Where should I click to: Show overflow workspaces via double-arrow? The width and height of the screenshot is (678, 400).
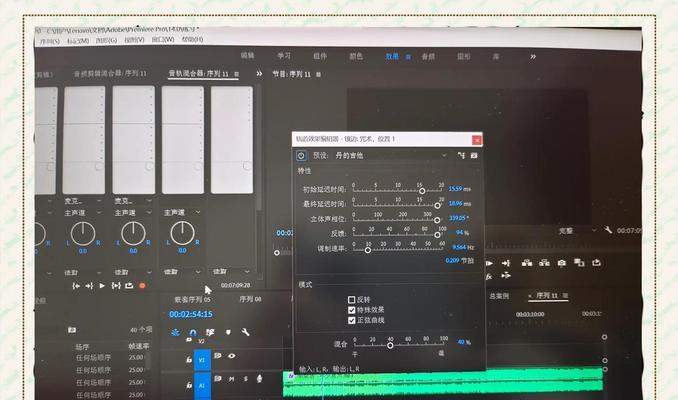533,57
